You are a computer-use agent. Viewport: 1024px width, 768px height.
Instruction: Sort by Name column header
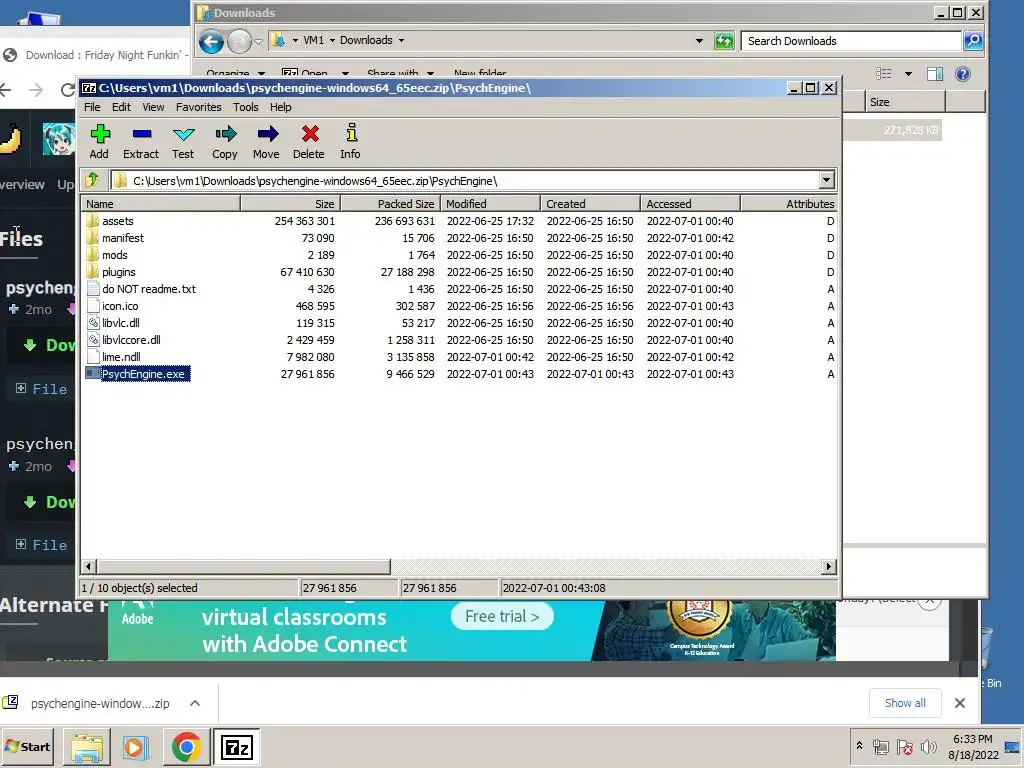coord(161,204)
